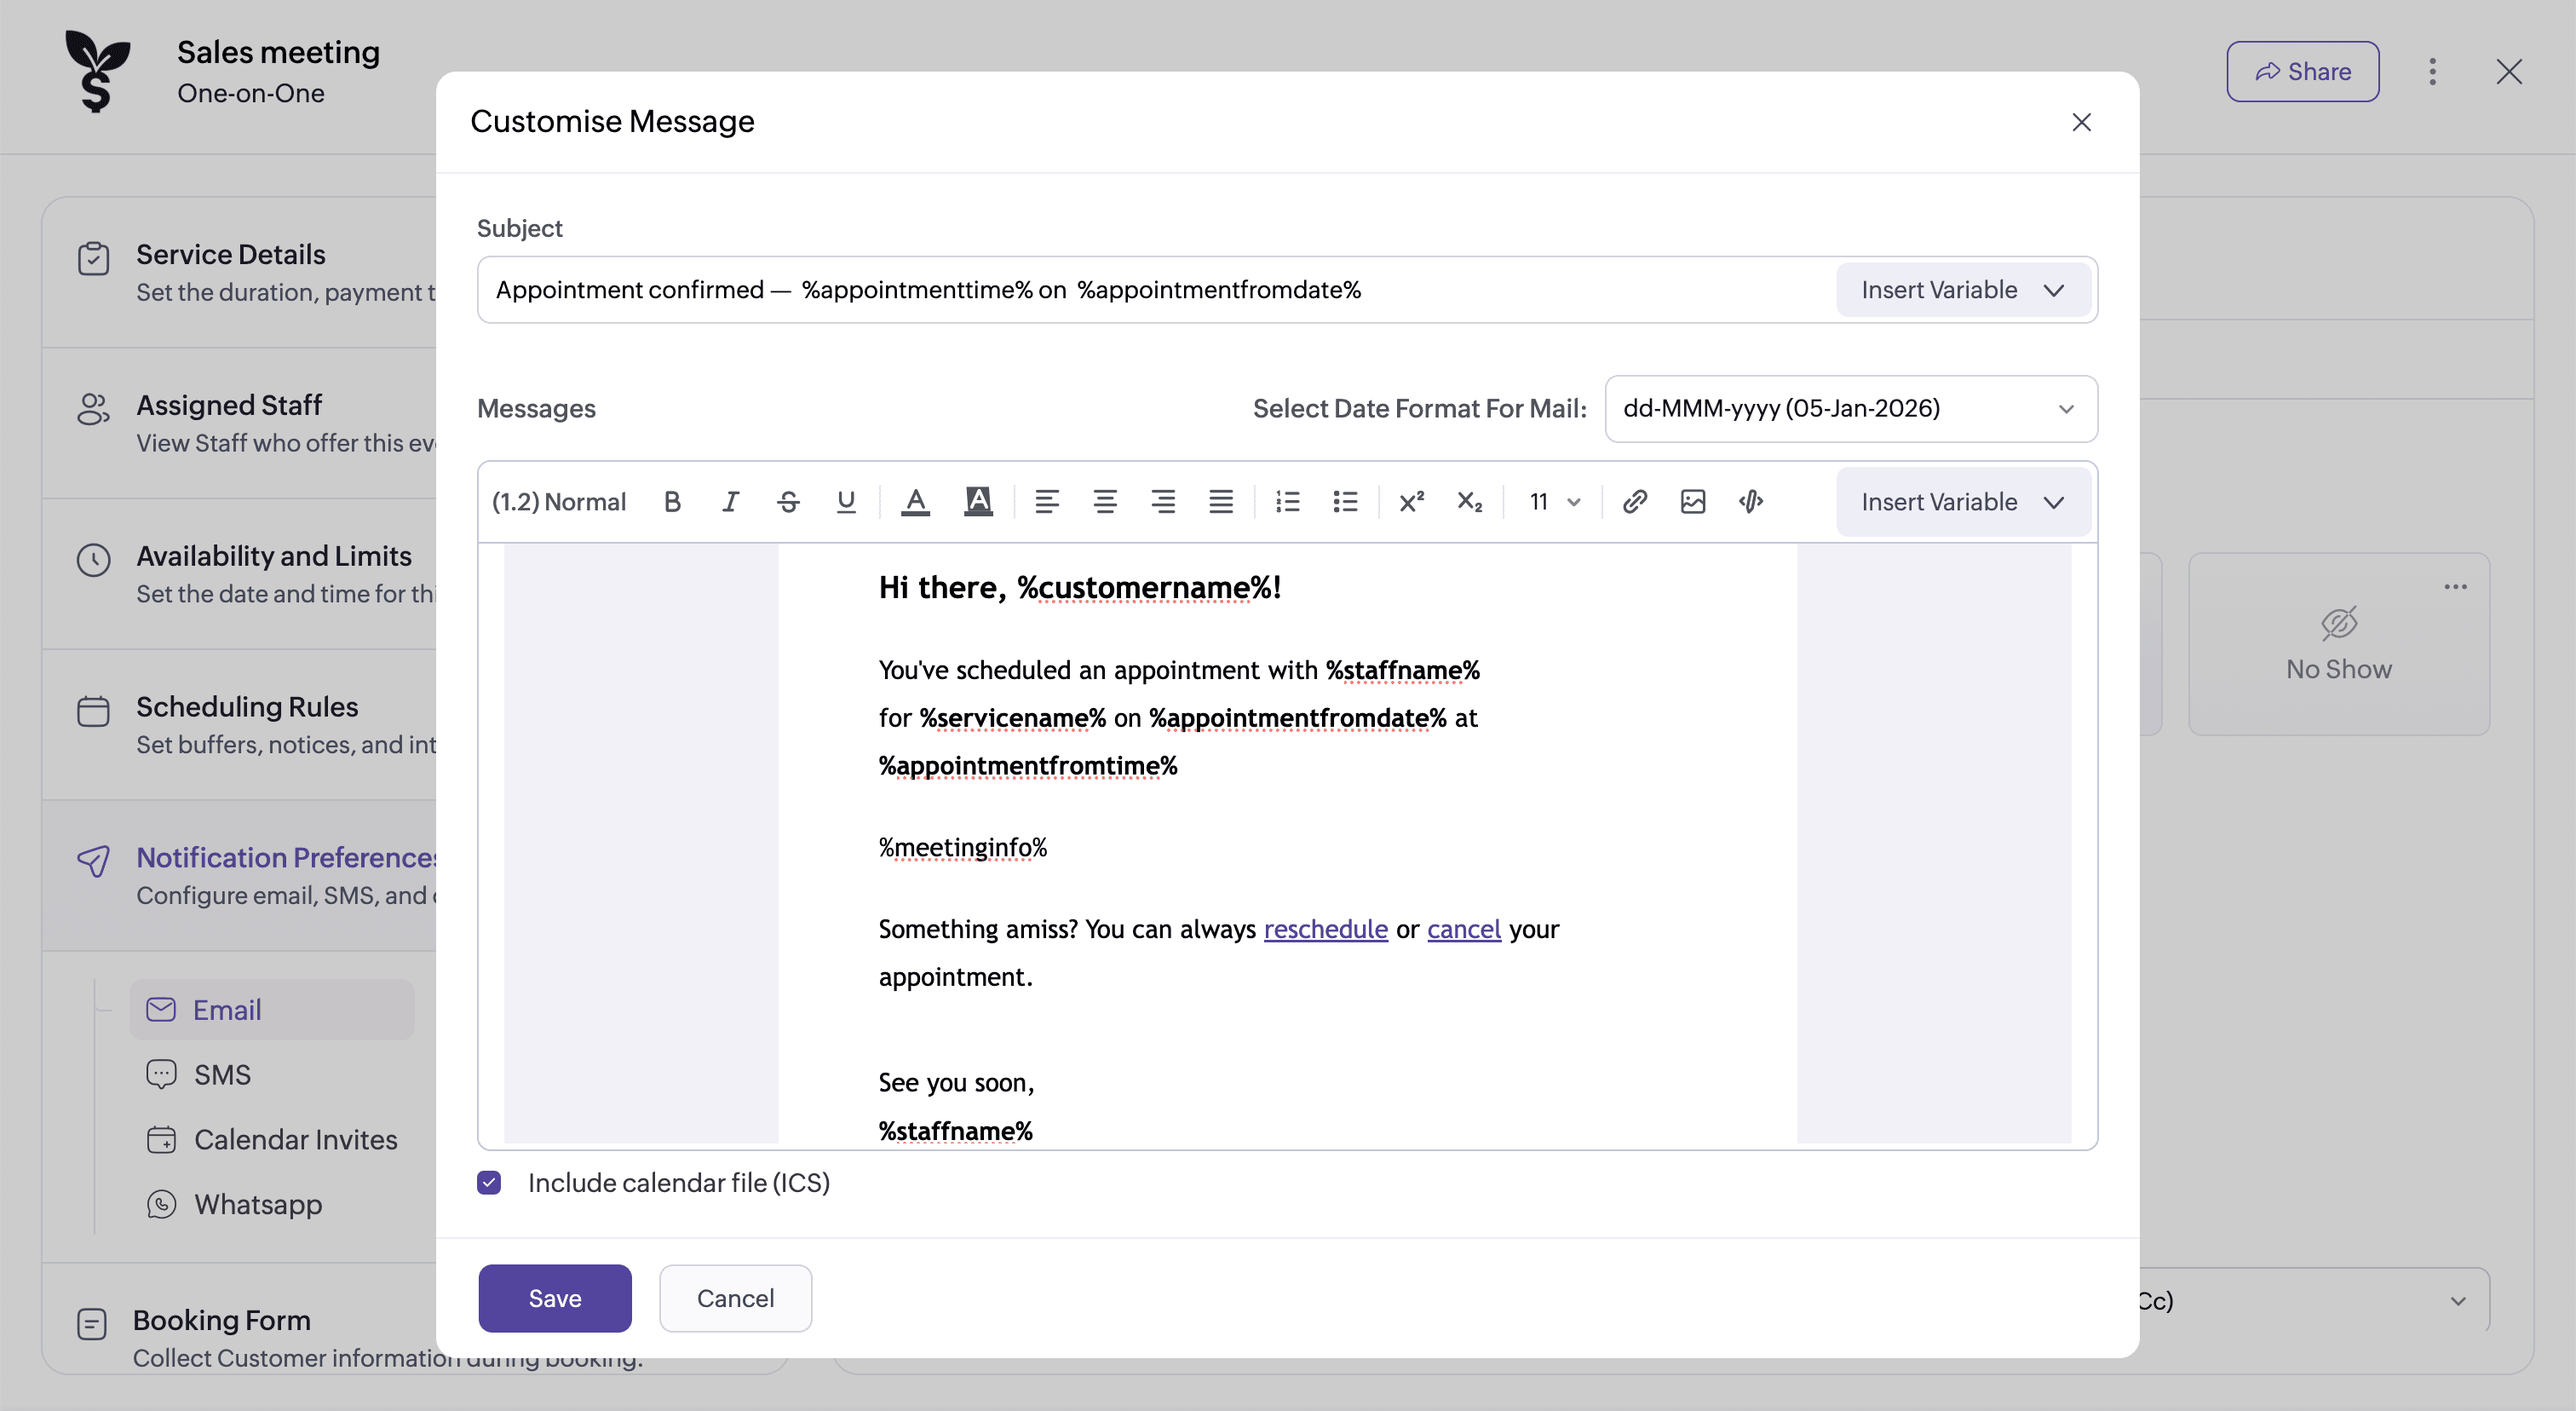Click the No Show card
The width and height of the screenshot is (2576, 1411).
pos(2339,645)
